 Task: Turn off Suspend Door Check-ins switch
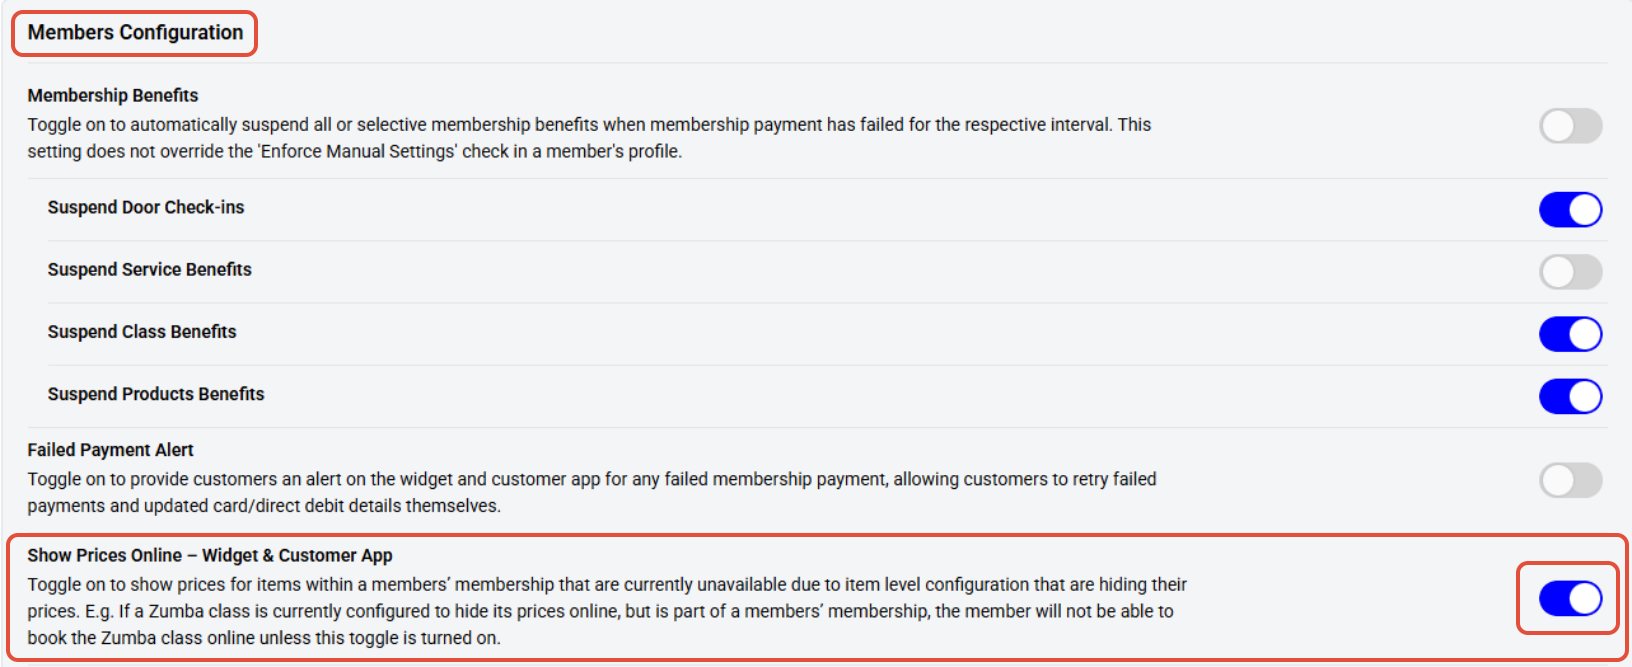pos(1570,210)
